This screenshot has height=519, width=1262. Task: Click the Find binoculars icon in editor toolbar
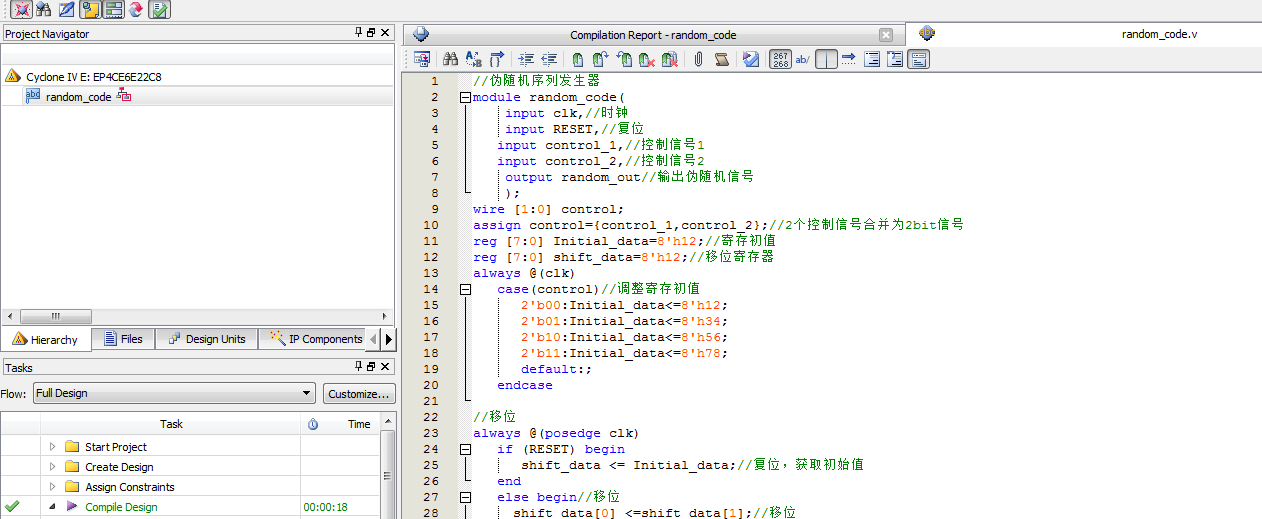[x=450, y=60]
